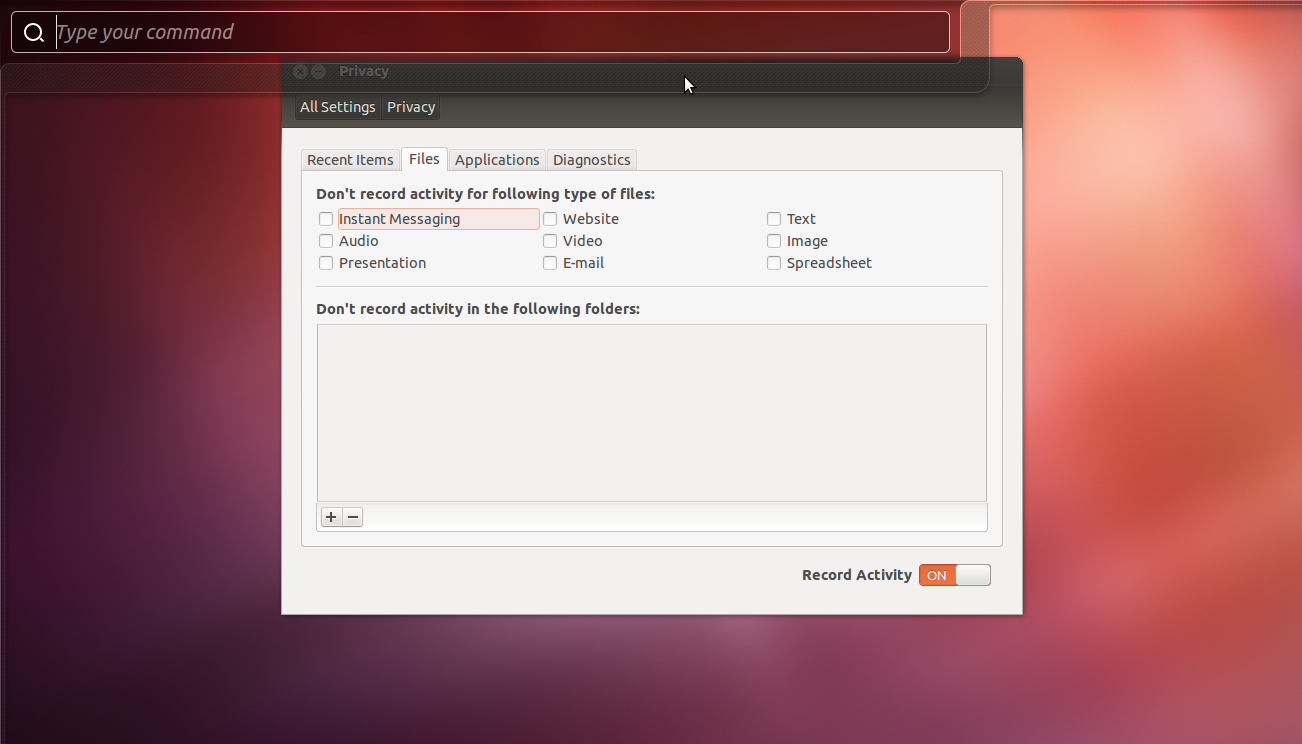Tick the Image checkbox
This screenshot has width=1302, height=744.
pyautogui.click(x=774, y=241)
